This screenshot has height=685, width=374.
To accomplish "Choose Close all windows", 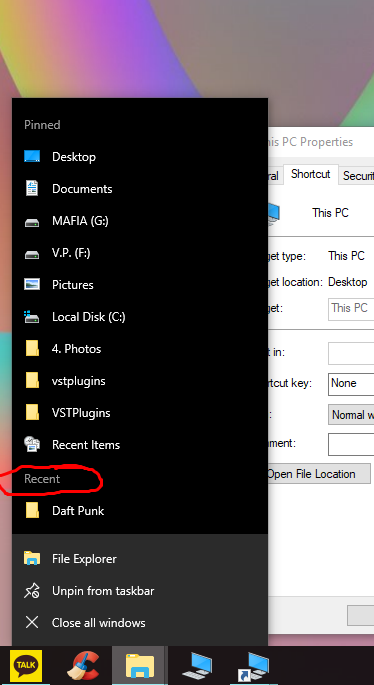I will click(x=140, y=623).
